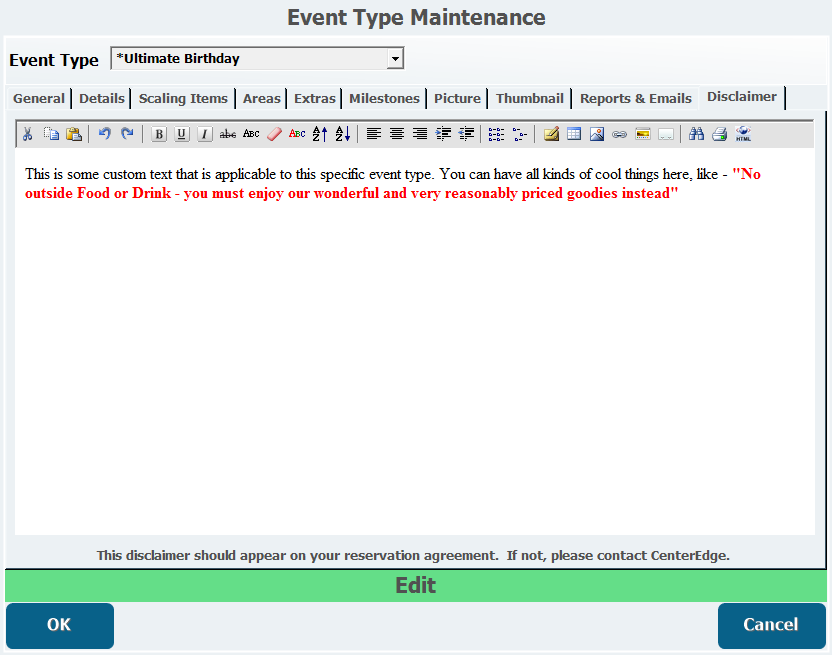Click the Paste clipboard icon
Image resolution: width=832 pixels, height=655 pixels.
[x=73, y=134]
